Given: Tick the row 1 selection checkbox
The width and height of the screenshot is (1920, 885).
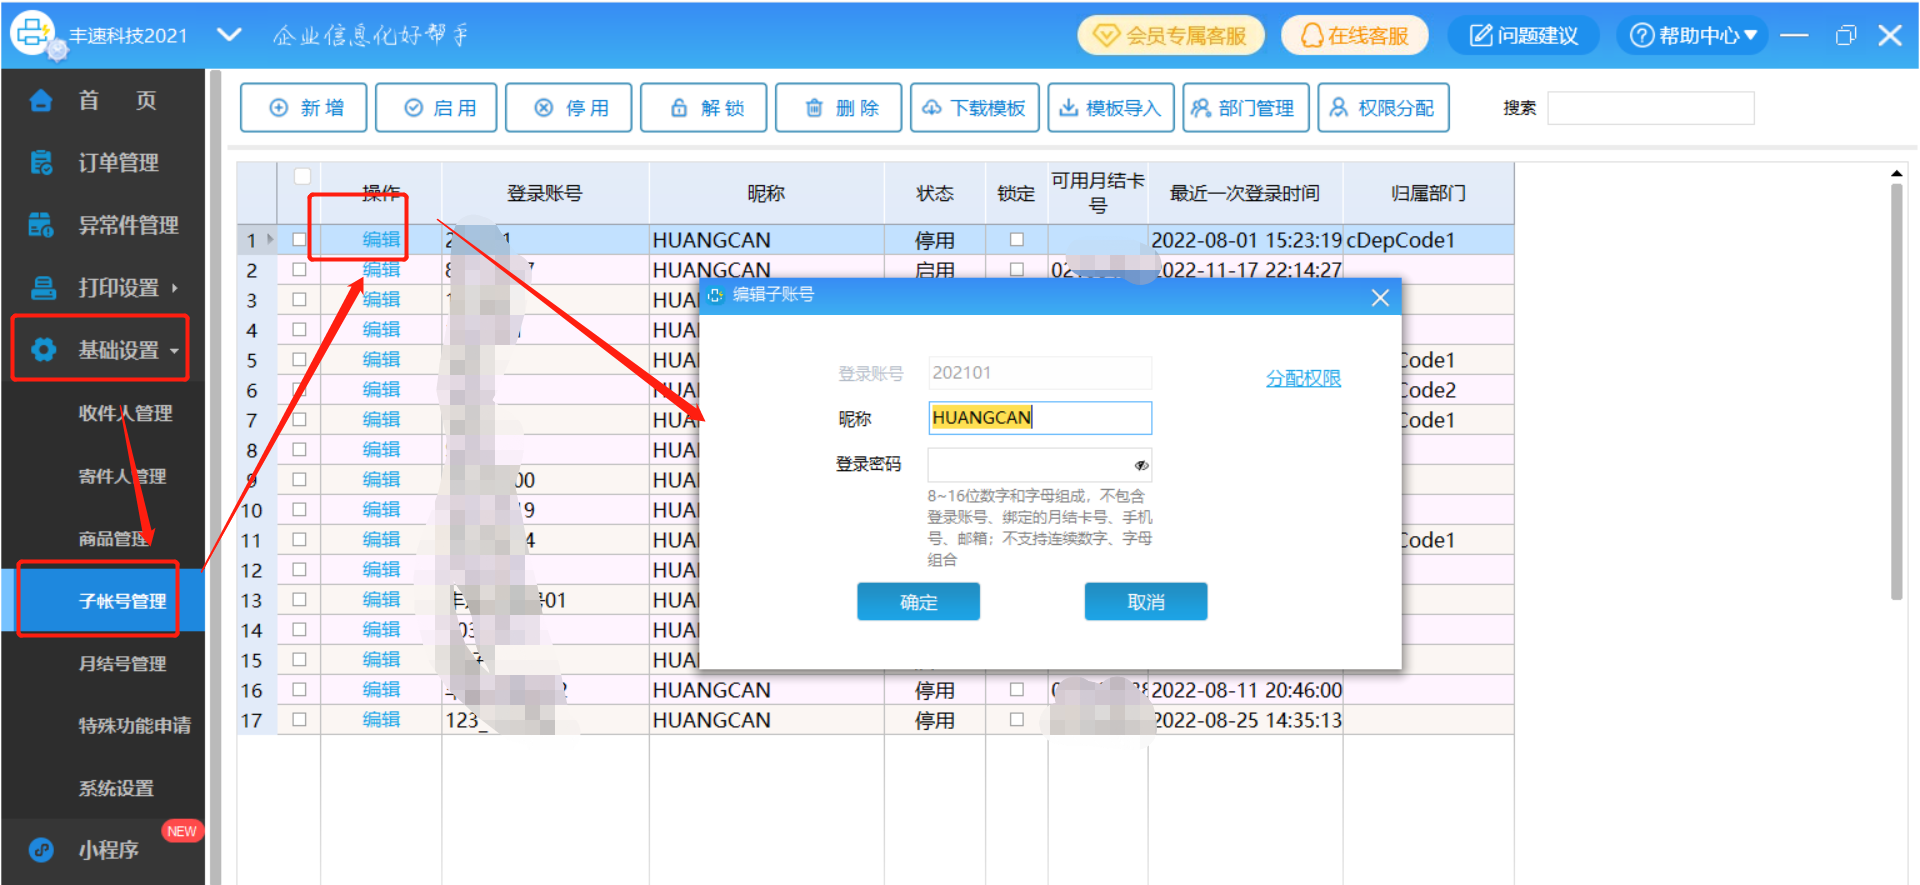Looking at the screenshot, I should point(299,240).
